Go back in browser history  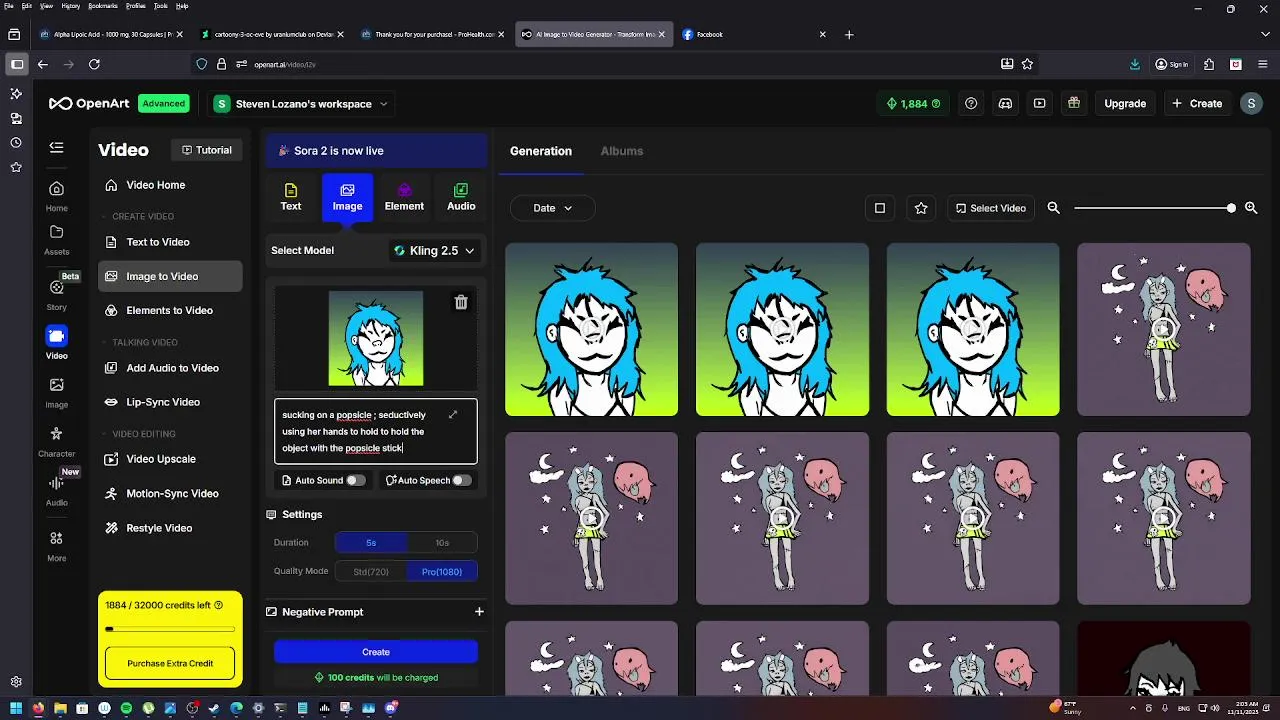43,64
